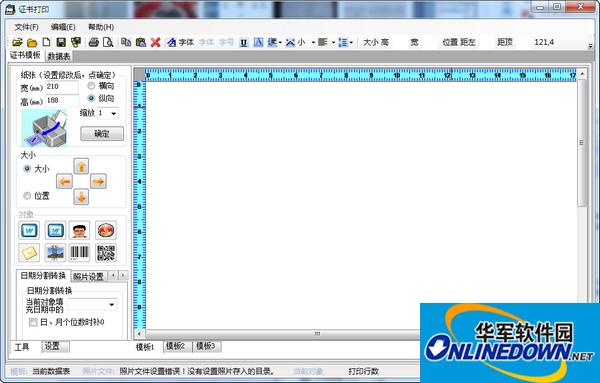
Task: Click the paste icon in toolbar
Action: [141, 42]
